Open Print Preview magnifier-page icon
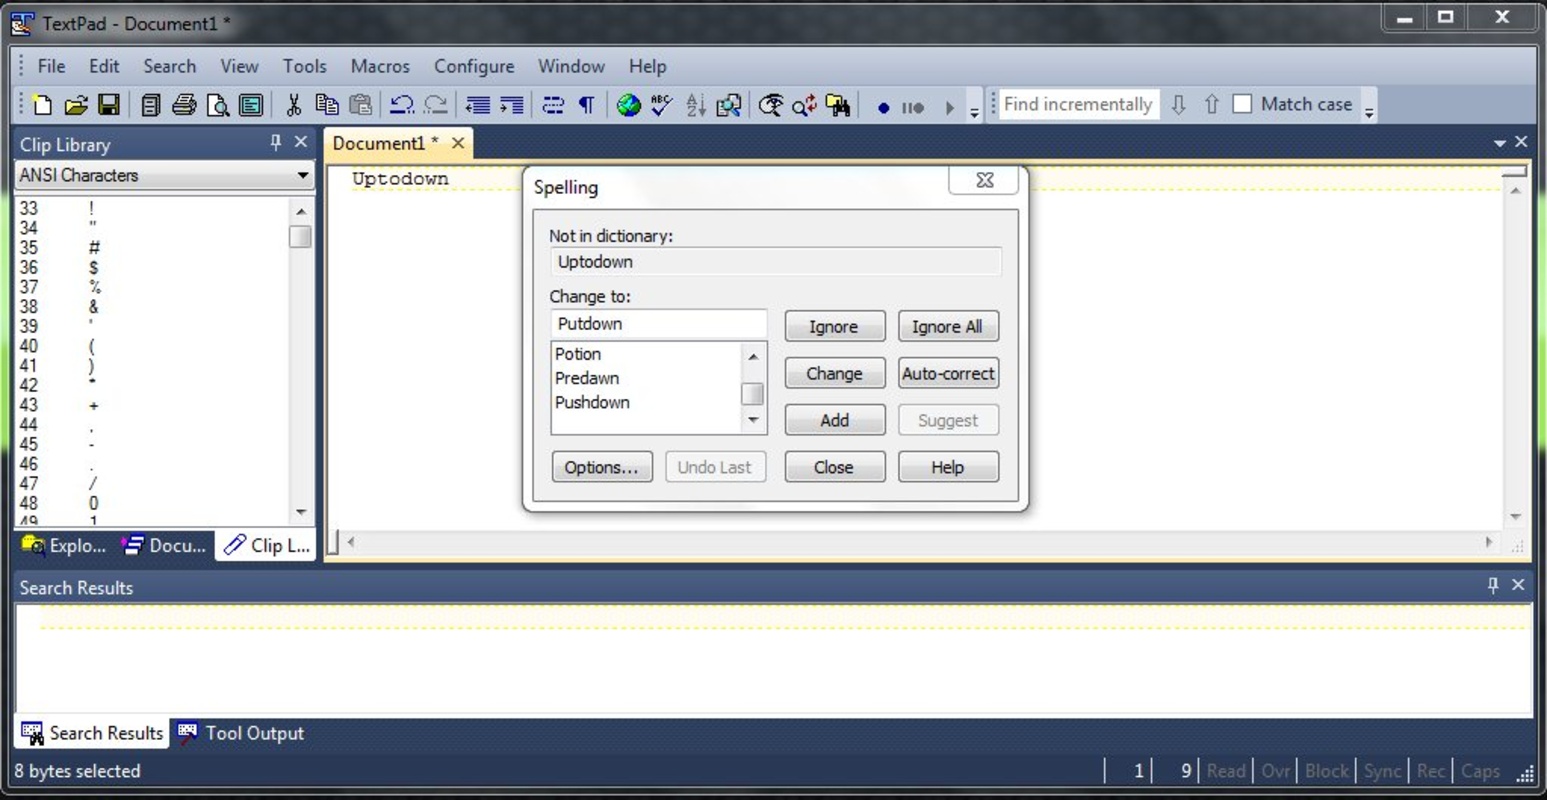The image size is (1547, 800). pos(217,105)
